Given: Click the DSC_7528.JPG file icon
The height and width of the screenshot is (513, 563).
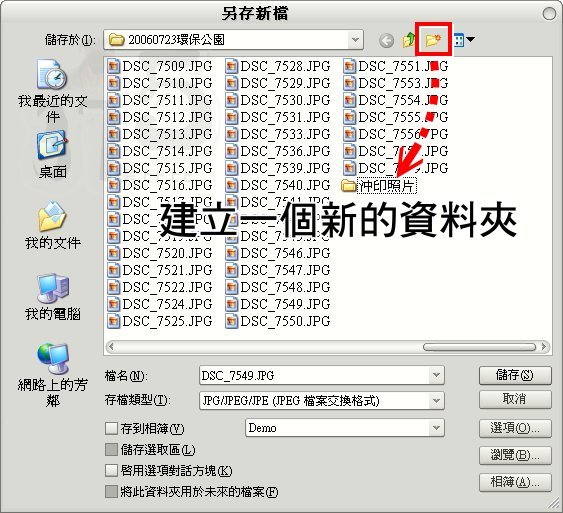Looking at the screenshot, I should (231, 66).
